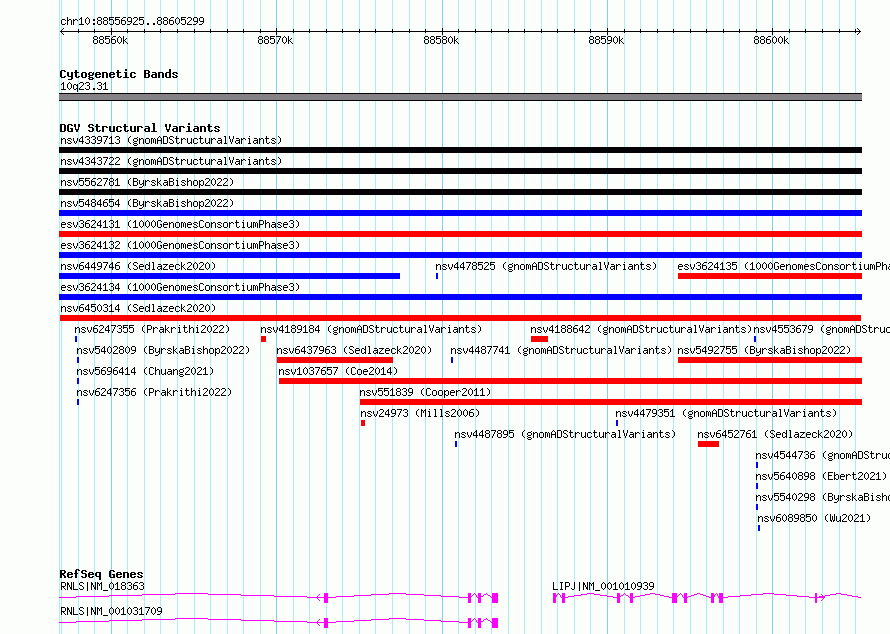
Task: Click the nsv551839 Cooper2011 label
Action: 425,392
